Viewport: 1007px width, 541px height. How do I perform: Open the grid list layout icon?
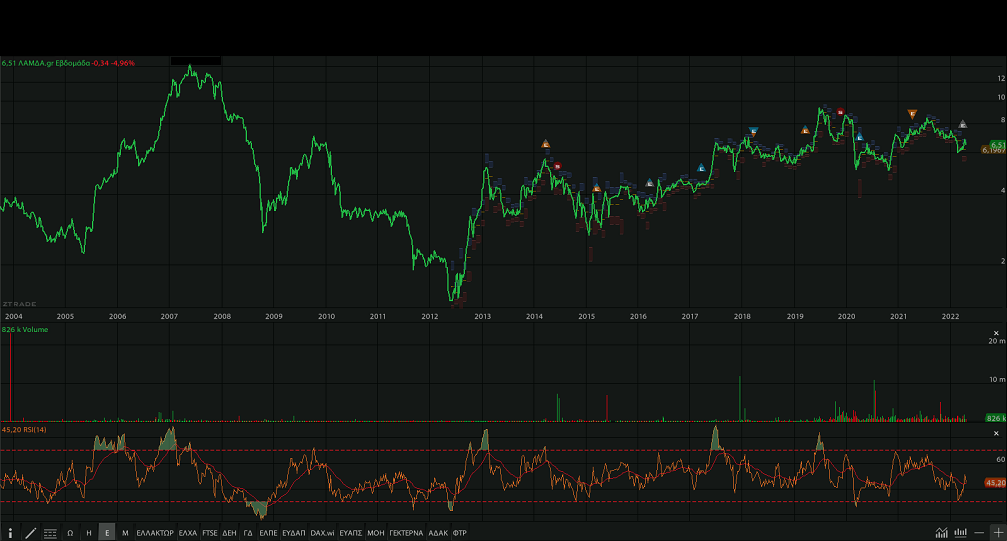(x=50, y=533)
